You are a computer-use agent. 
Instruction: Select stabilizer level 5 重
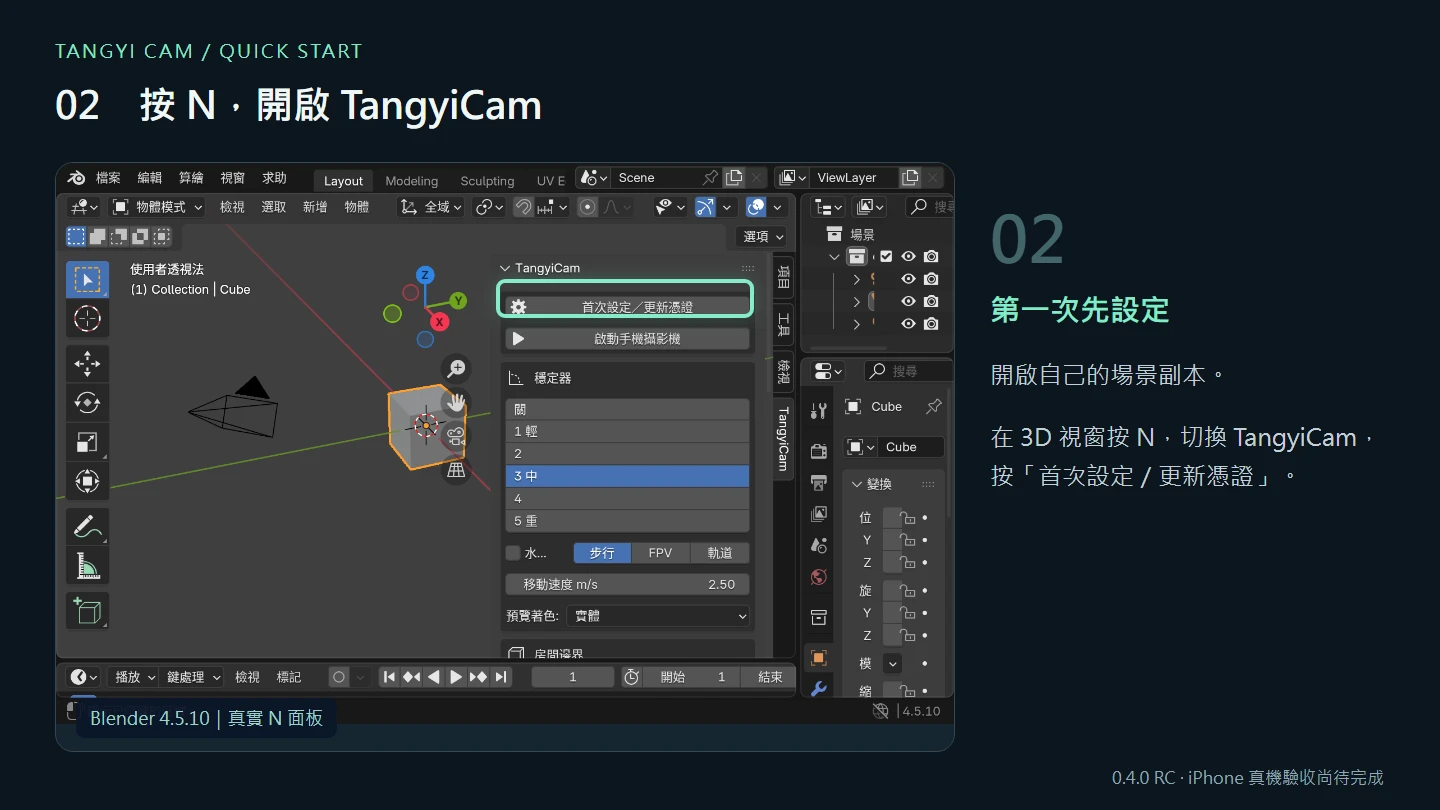[x=627, y=521]
